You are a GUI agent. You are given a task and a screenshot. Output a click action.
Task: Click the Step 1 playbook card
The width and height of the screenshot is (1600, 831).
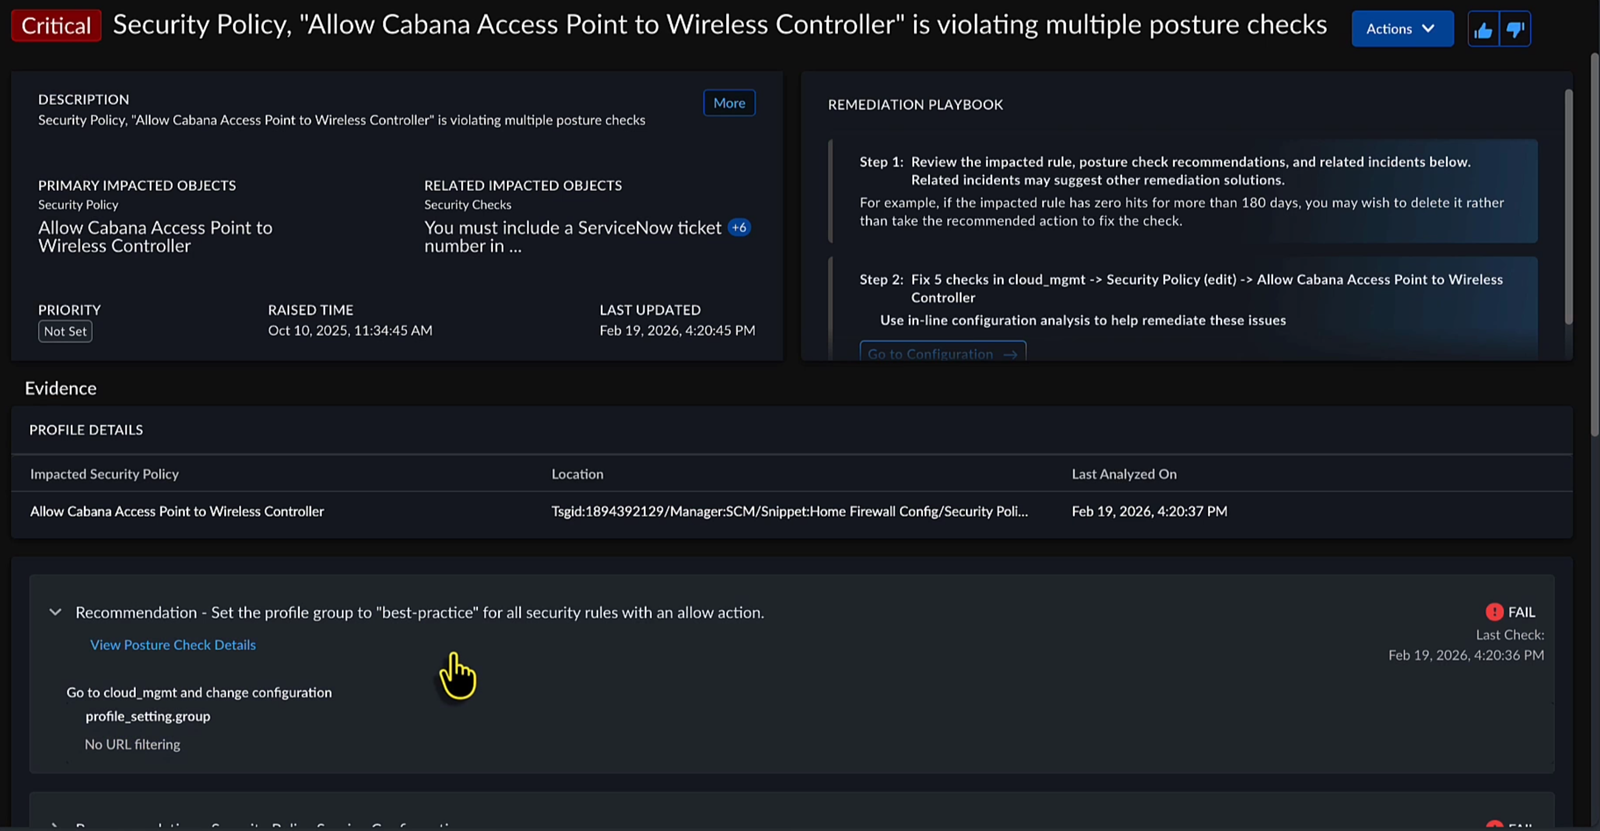point(1184,191)
